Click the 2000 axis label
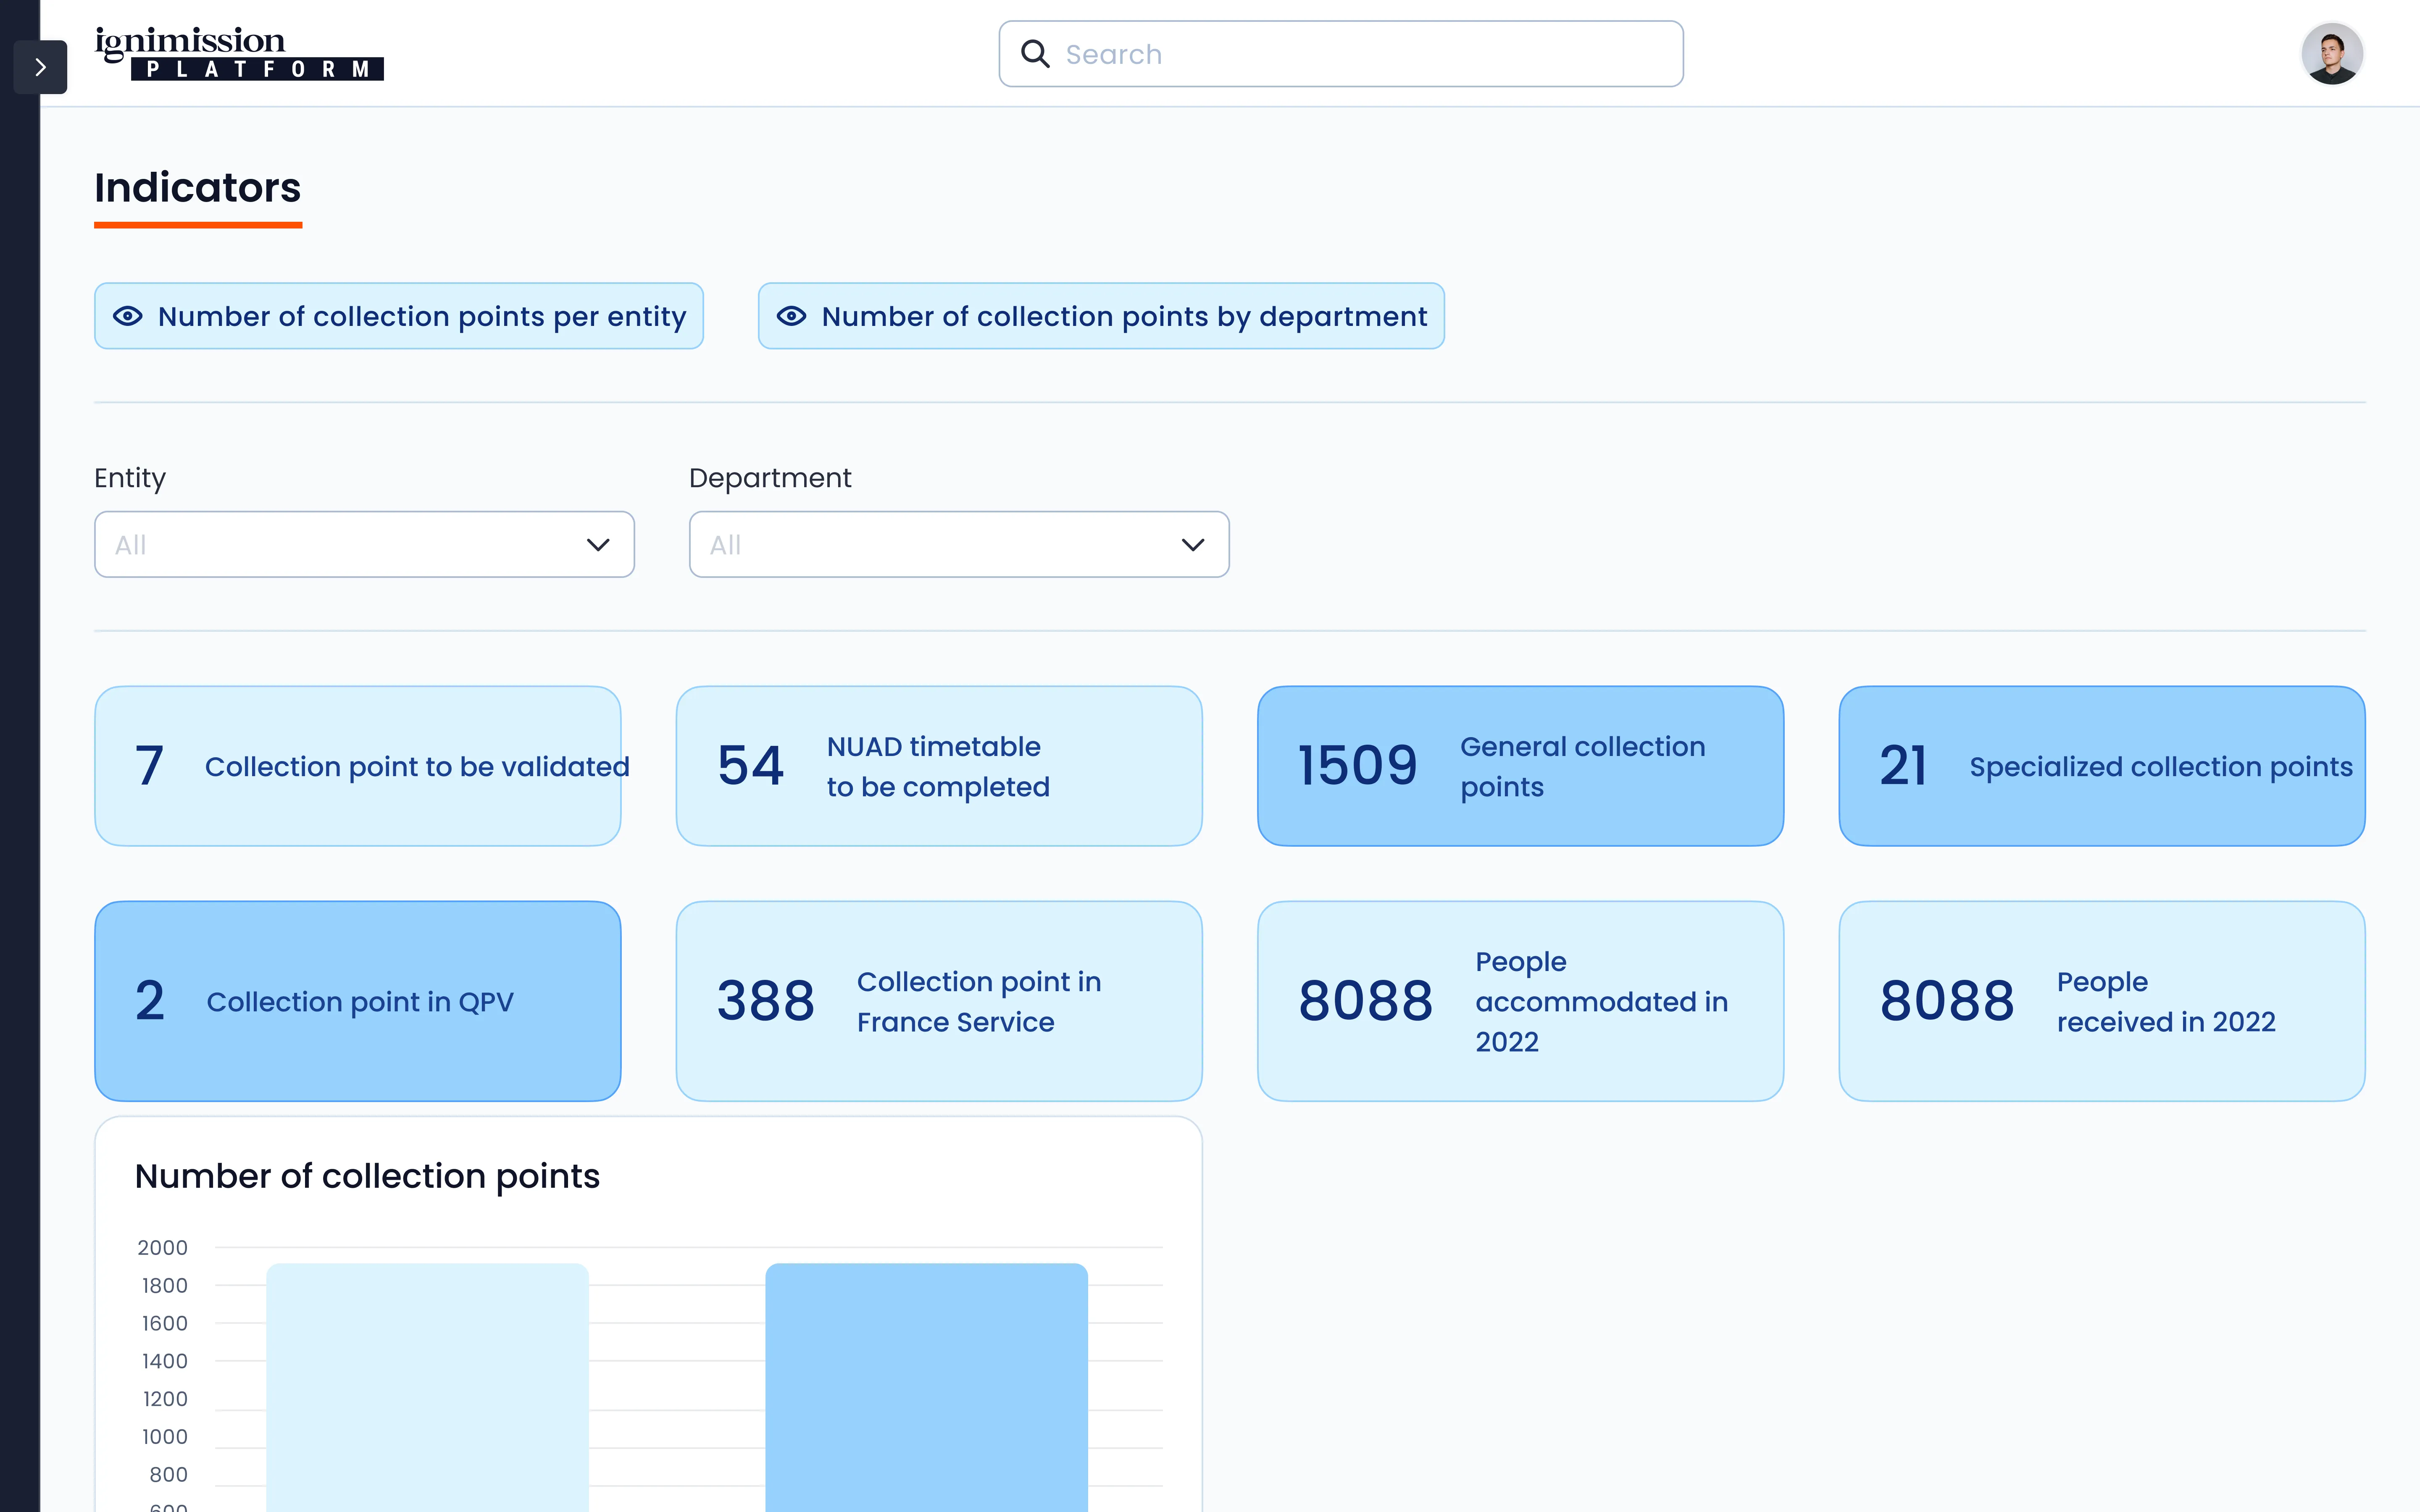 click(x=162, y=1247)
